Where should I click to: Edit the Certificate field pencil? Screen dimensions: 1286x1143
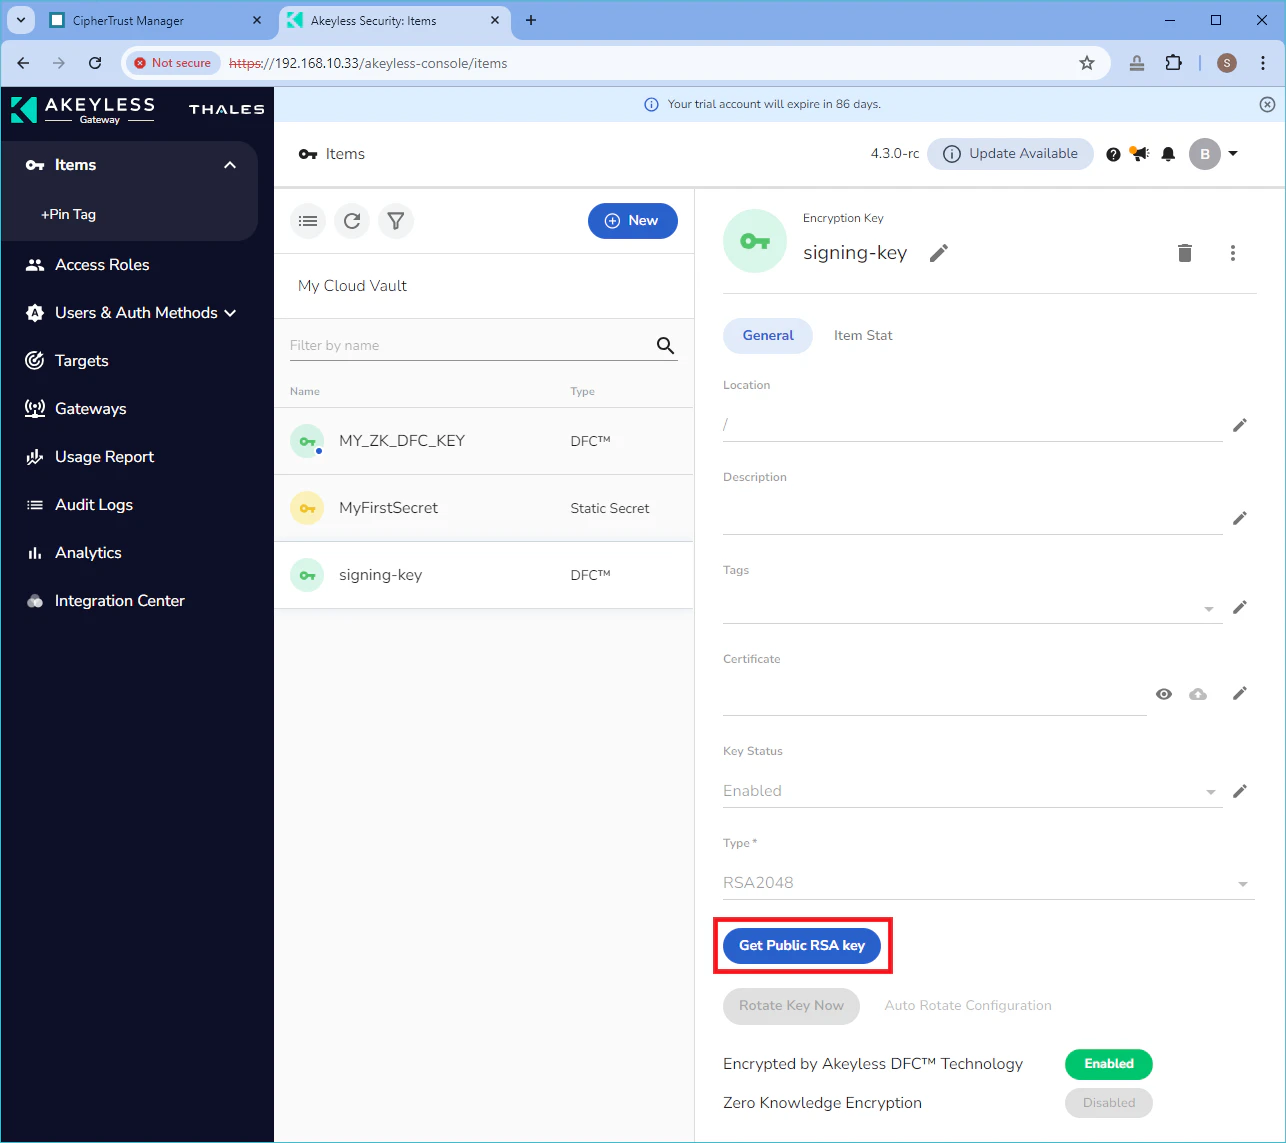click(x=1240, y=693)
